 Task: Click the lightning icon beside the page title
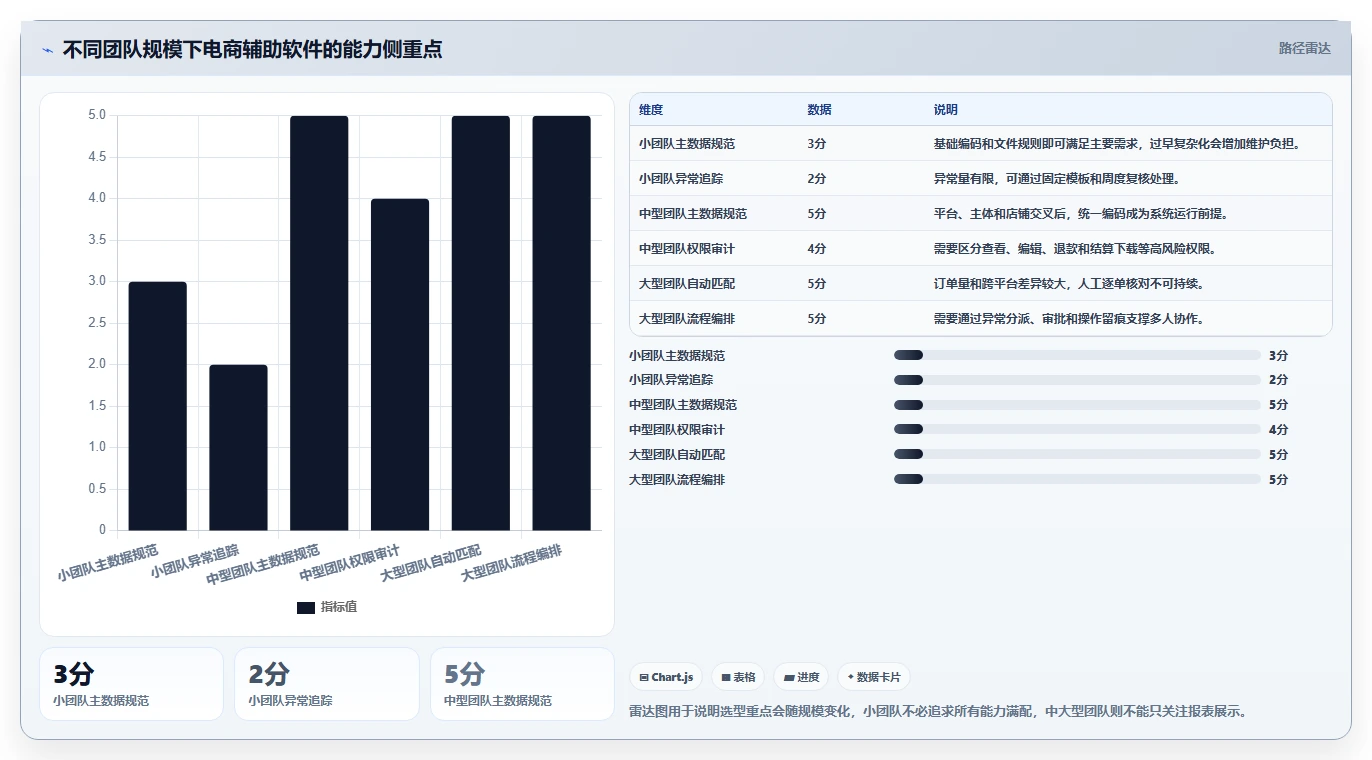(x=47, y=49)
